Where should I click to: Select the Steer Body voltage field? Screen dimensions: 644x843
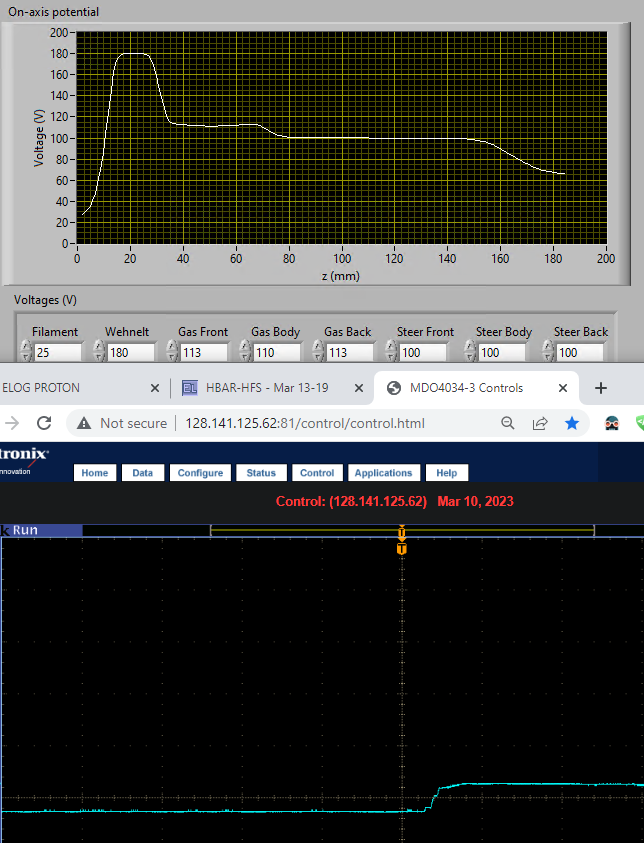502,353
